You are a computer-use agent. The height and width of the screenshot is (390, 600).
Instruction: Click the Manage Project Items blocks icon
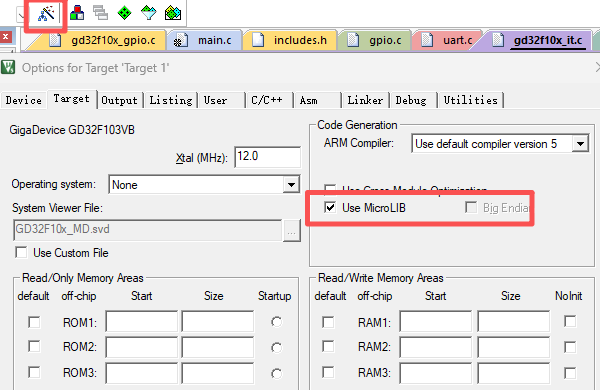[x=77, y=13]
